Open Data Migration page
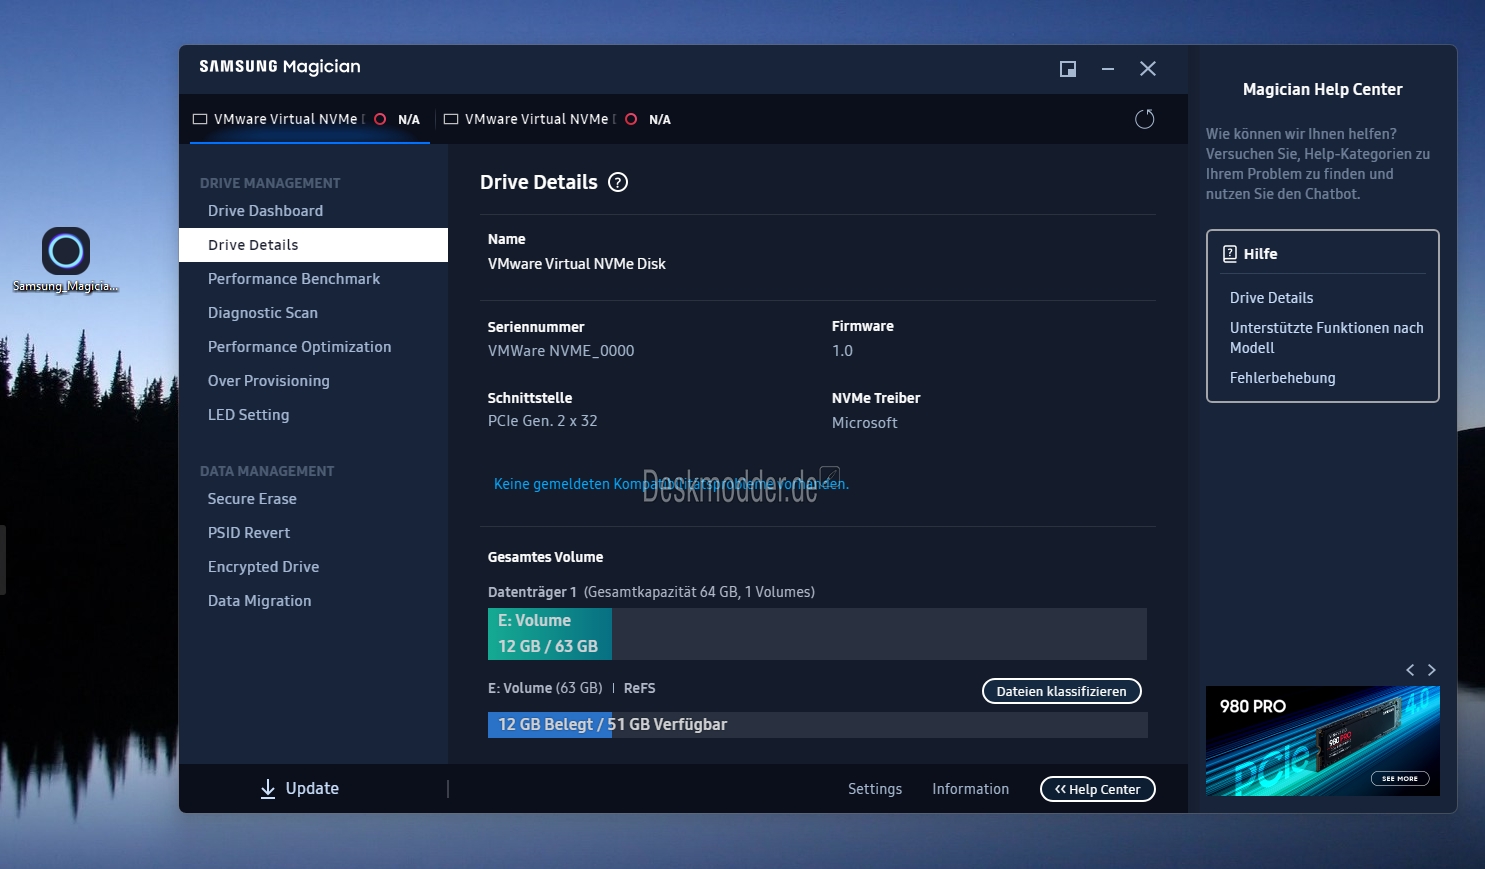This screenshot has height=869, width=1485. click(x=313, y=601)
